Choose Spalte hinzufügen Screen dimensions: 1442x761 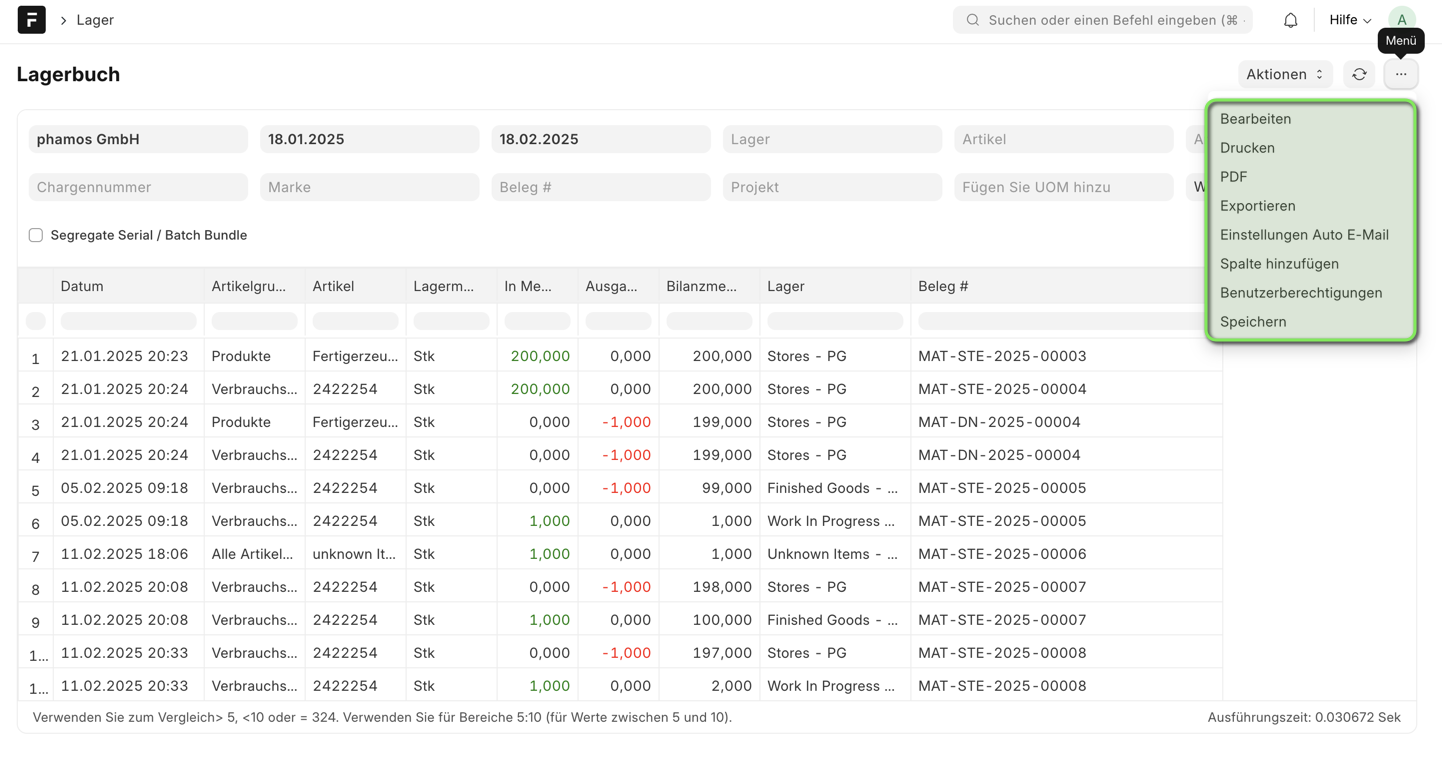(1311, 264)
